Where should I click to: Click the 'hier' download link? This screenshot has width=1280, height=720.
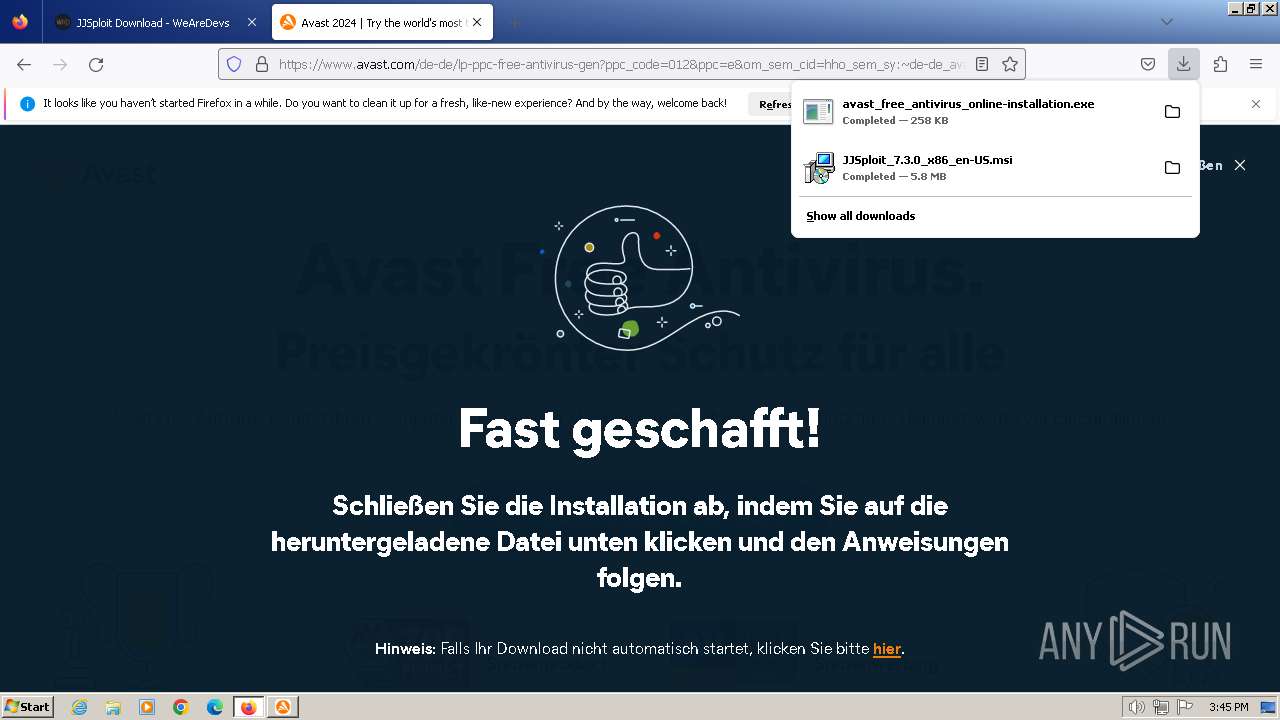(x=887, y=649)
